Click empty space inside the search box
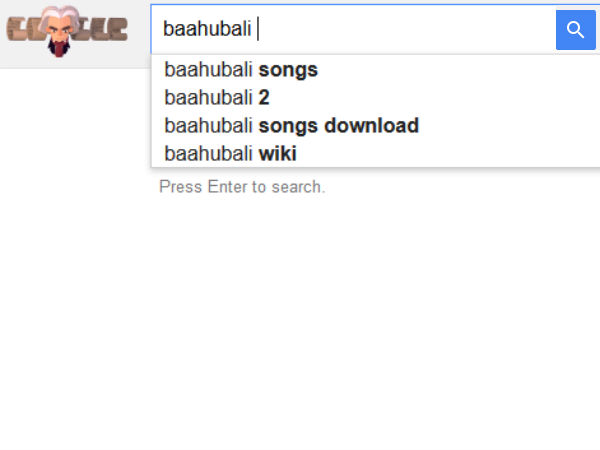 420,30
